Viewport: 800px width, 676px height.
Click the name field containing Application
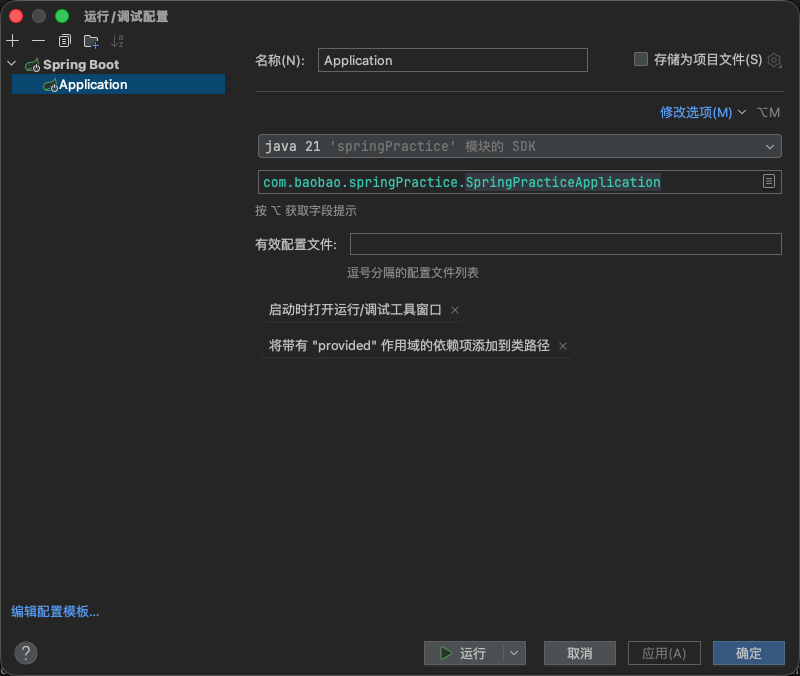453,60
